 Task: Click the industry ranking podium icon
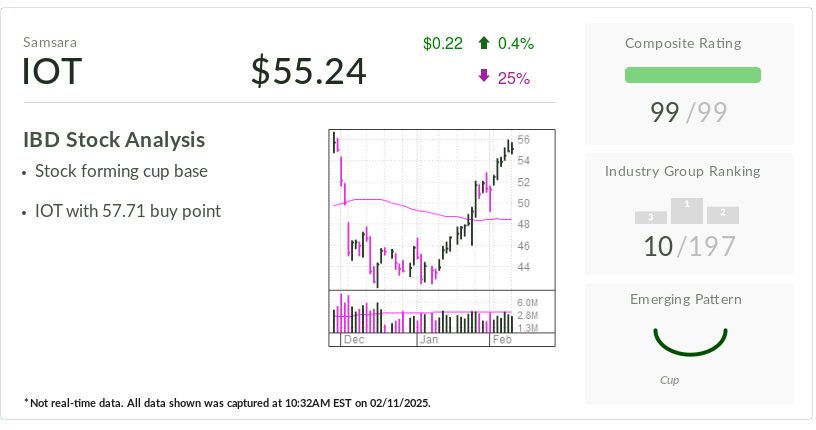coord(687,211)
